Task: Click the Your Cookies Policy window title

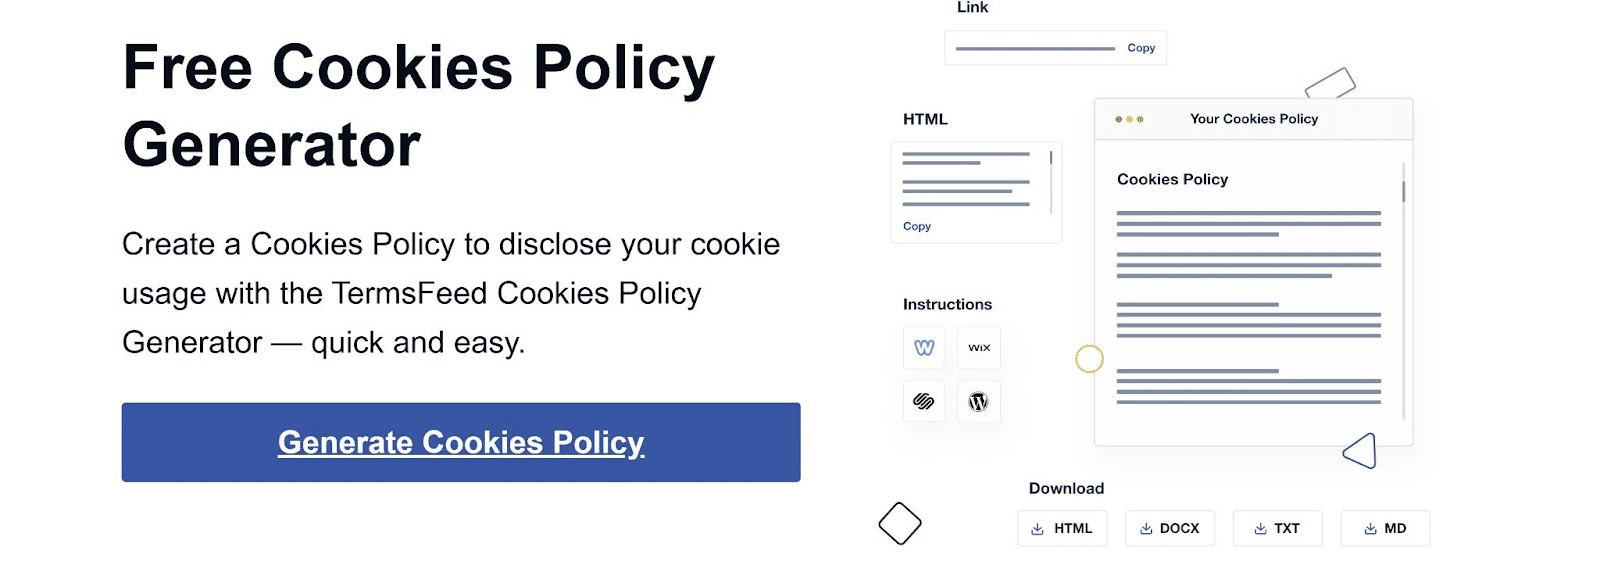Action: [x=1254, y=119]
